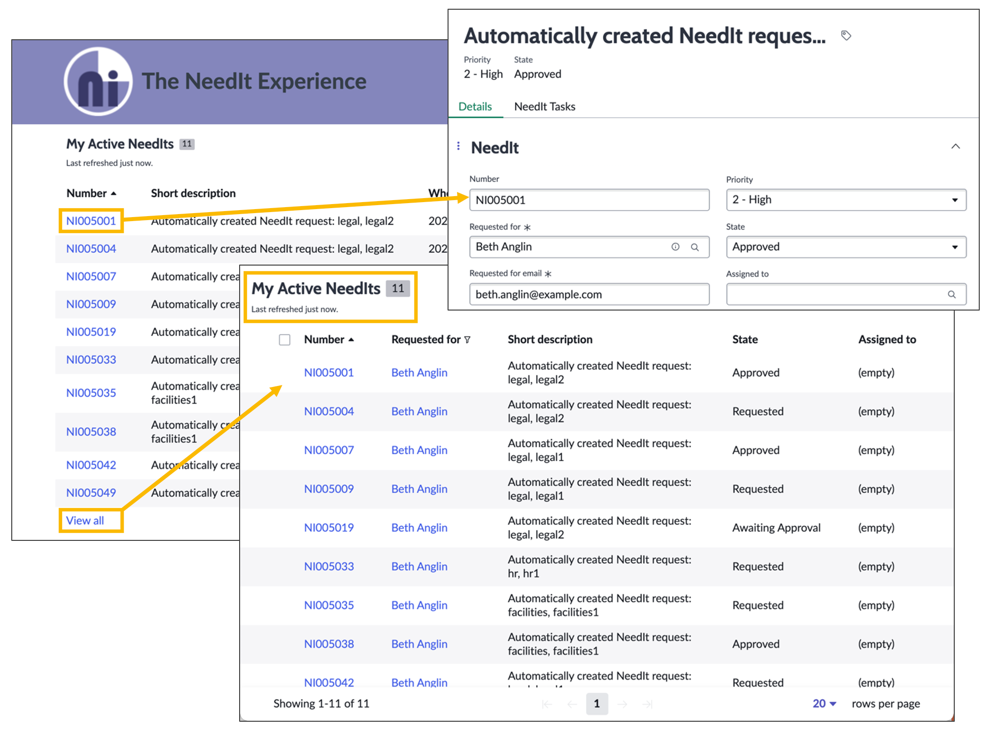The width and height of the screenshot is (990, 733).
Task: Click Beth Anglin link for NI005007
Action: tap(419, 450)
